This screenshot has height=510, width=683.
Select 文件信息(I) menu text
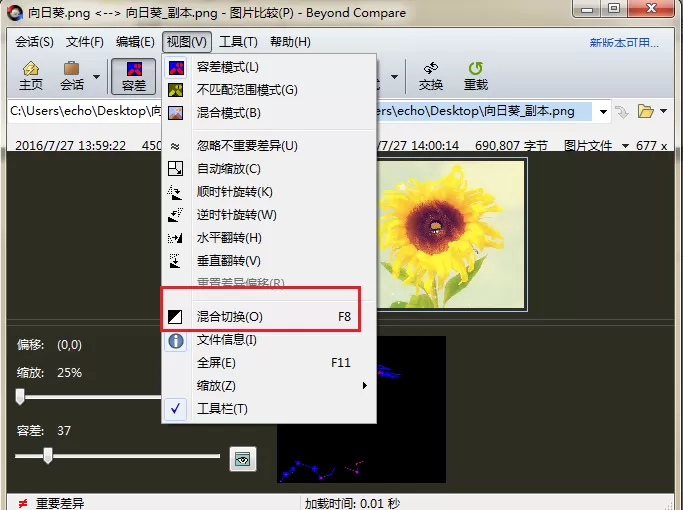click(x=227, y=340)
